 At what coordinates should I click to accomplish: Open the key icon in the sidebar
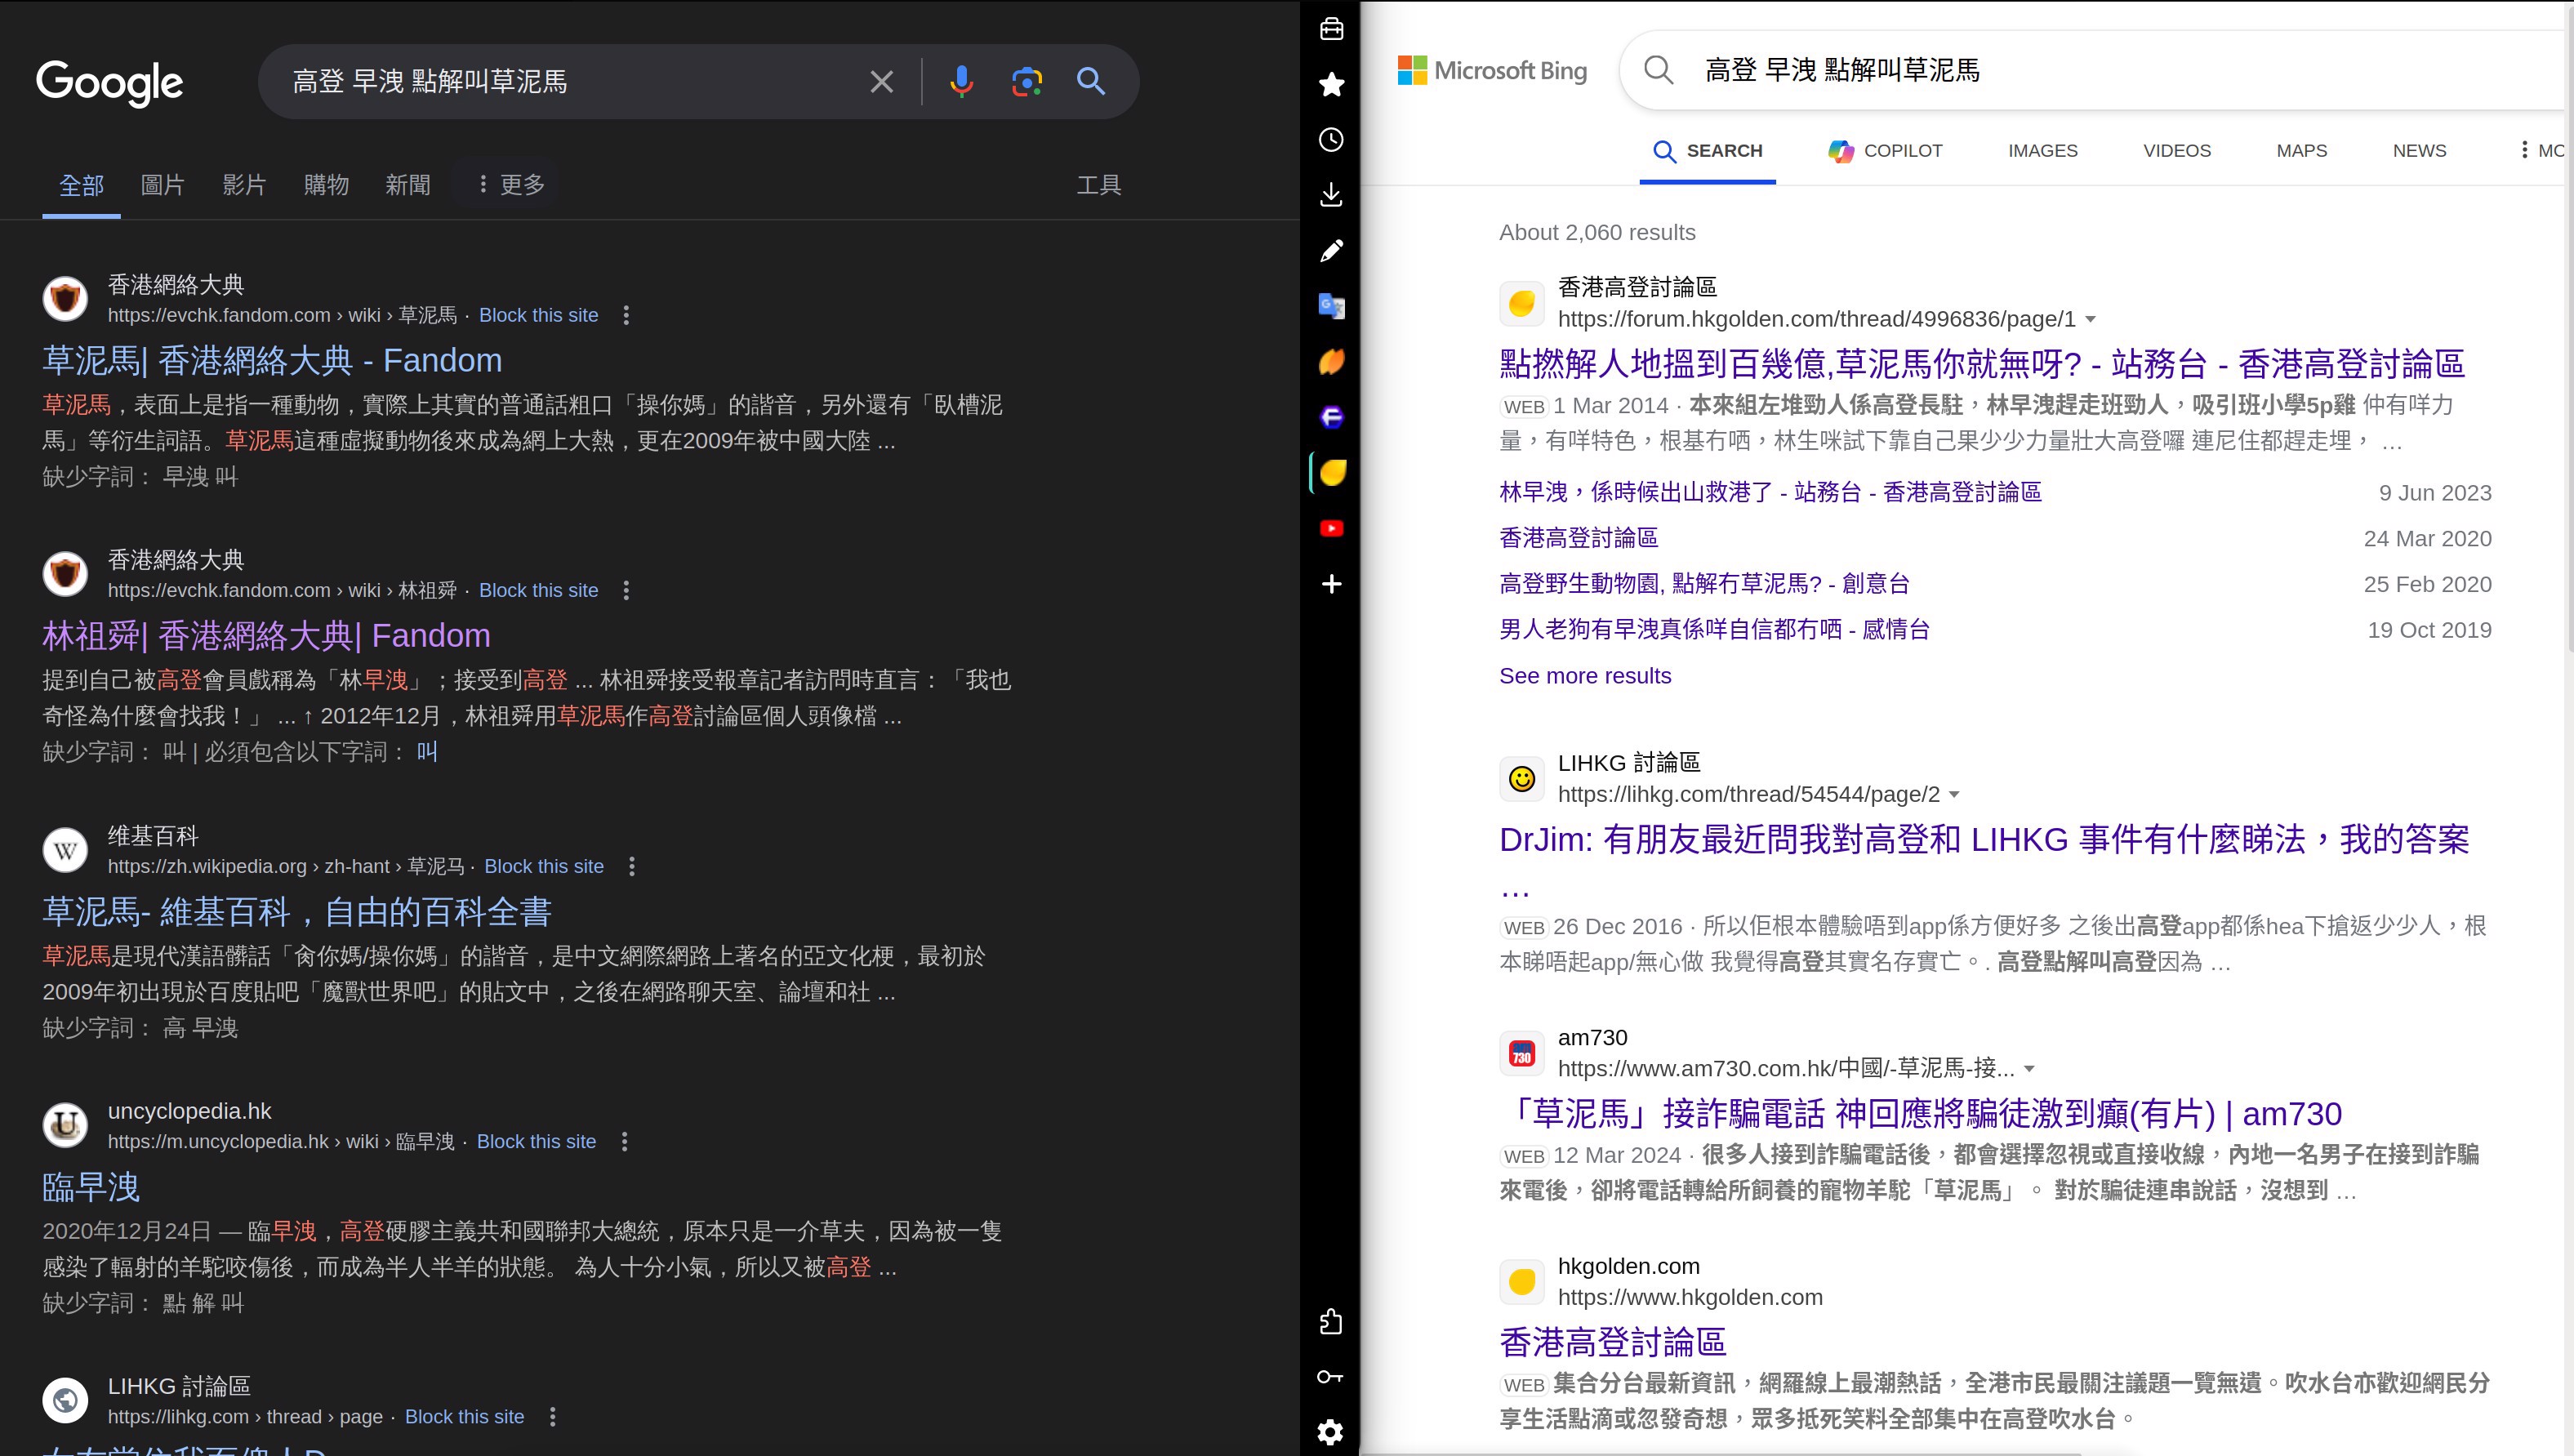[x=1331, y=1377]
